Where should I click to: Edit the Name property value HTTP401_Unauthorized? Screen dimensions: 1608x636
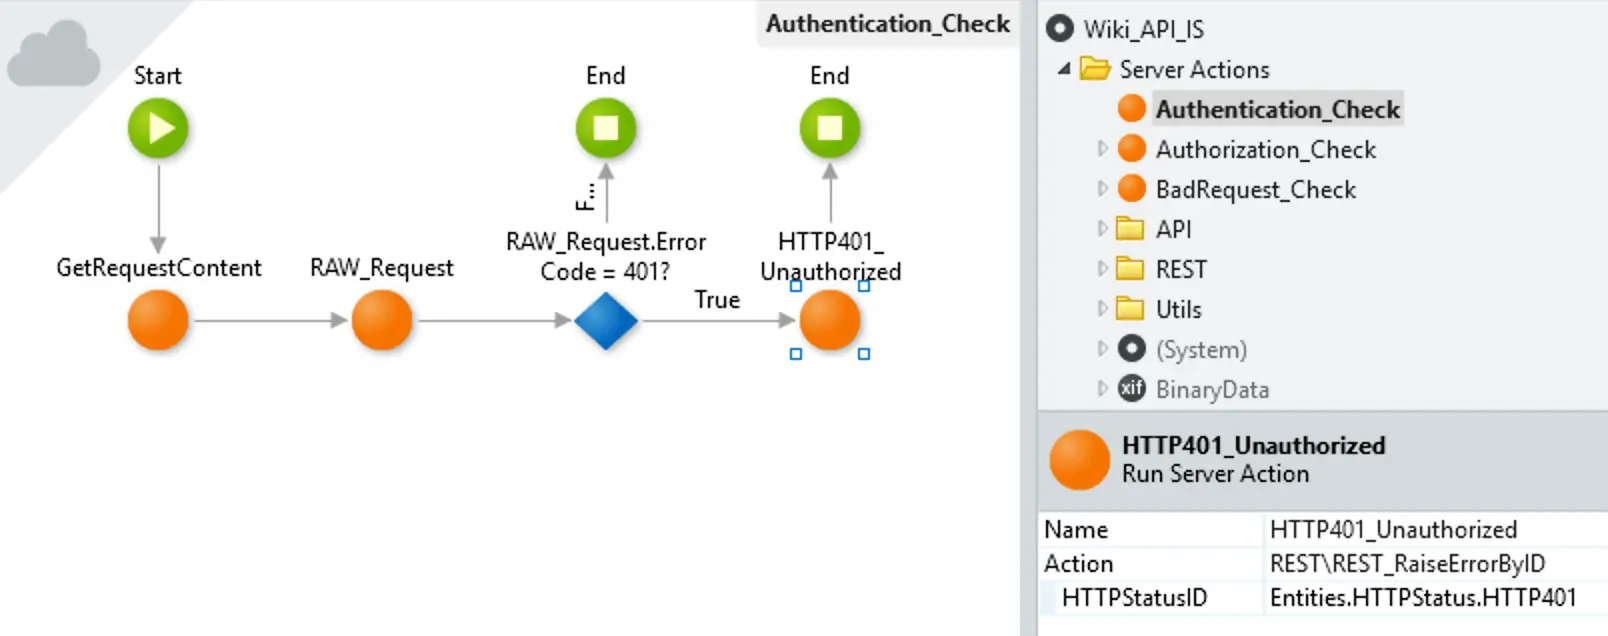[x=1436, y=529]
